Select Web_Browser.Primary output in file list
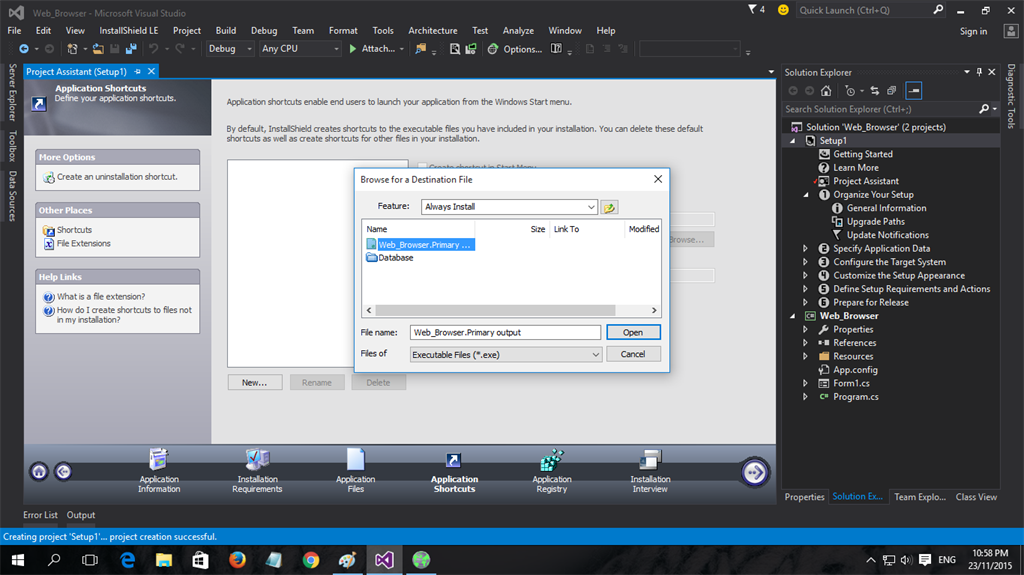Screen dimensions: 1024x575 (419, 244)
